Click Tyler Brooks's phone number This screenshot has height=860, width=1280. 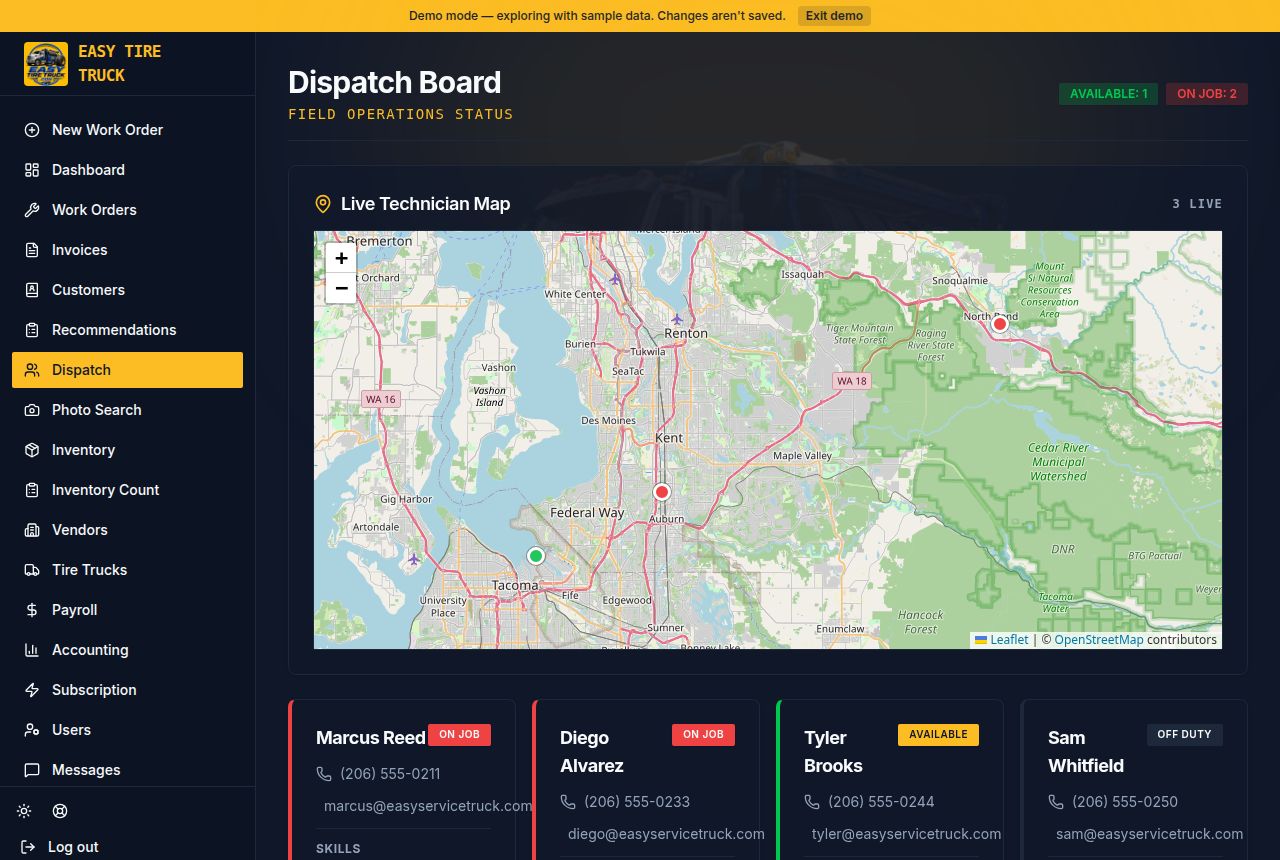pos(881,802)
